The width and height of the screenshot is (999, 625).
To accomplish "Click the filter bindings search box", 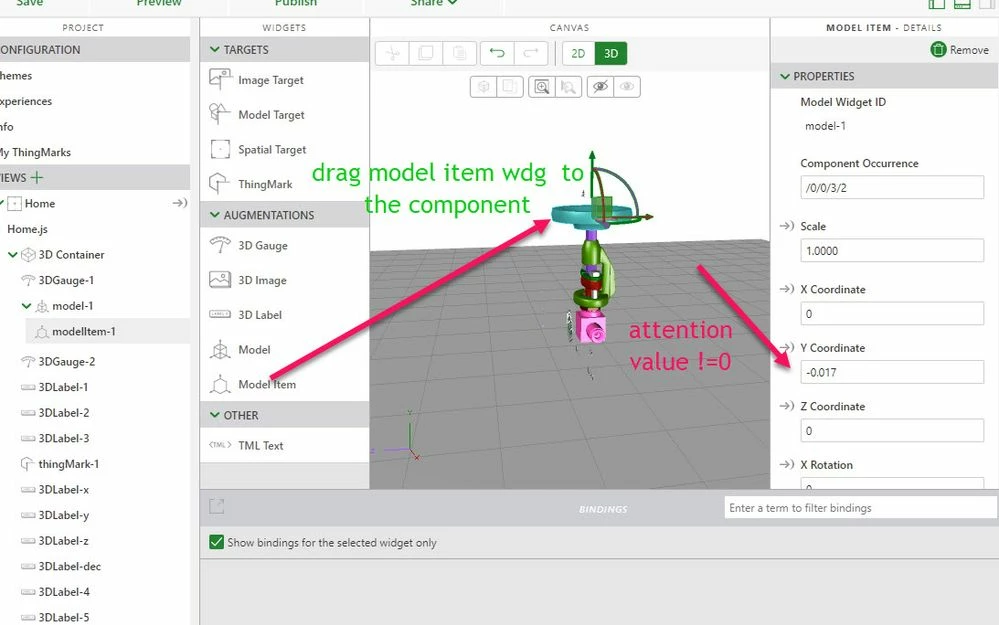I will 860,508.
